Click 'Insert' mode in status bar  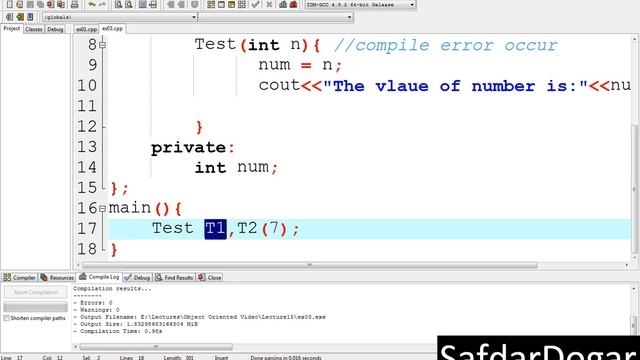click(x=221, y=358)
